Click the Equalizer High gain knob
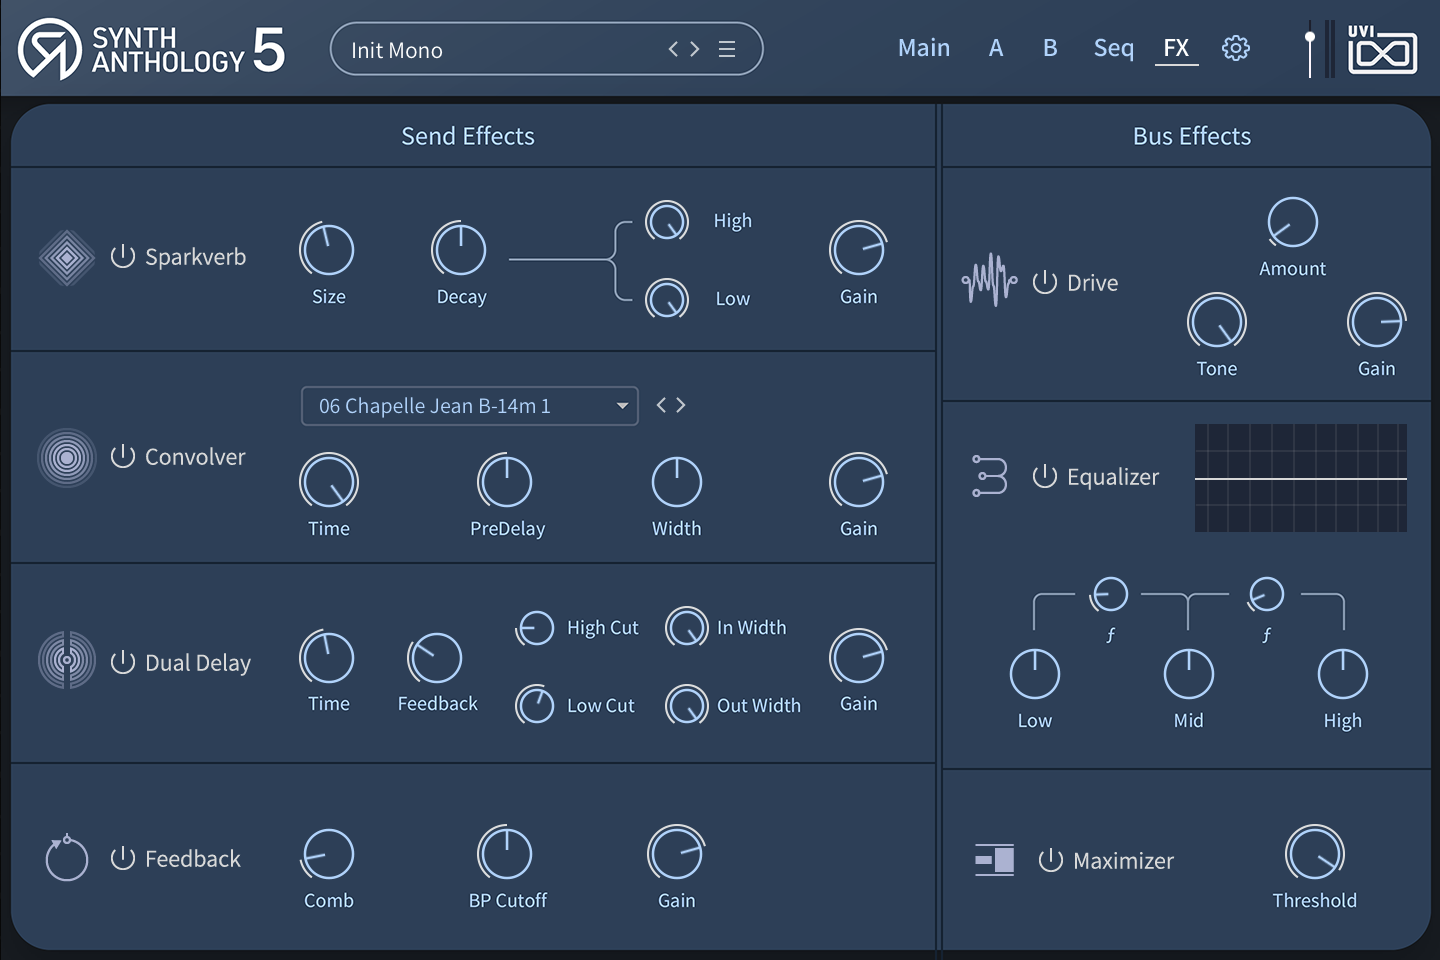The height and width of the screenshot is (960, 1440). point(1343,674)
